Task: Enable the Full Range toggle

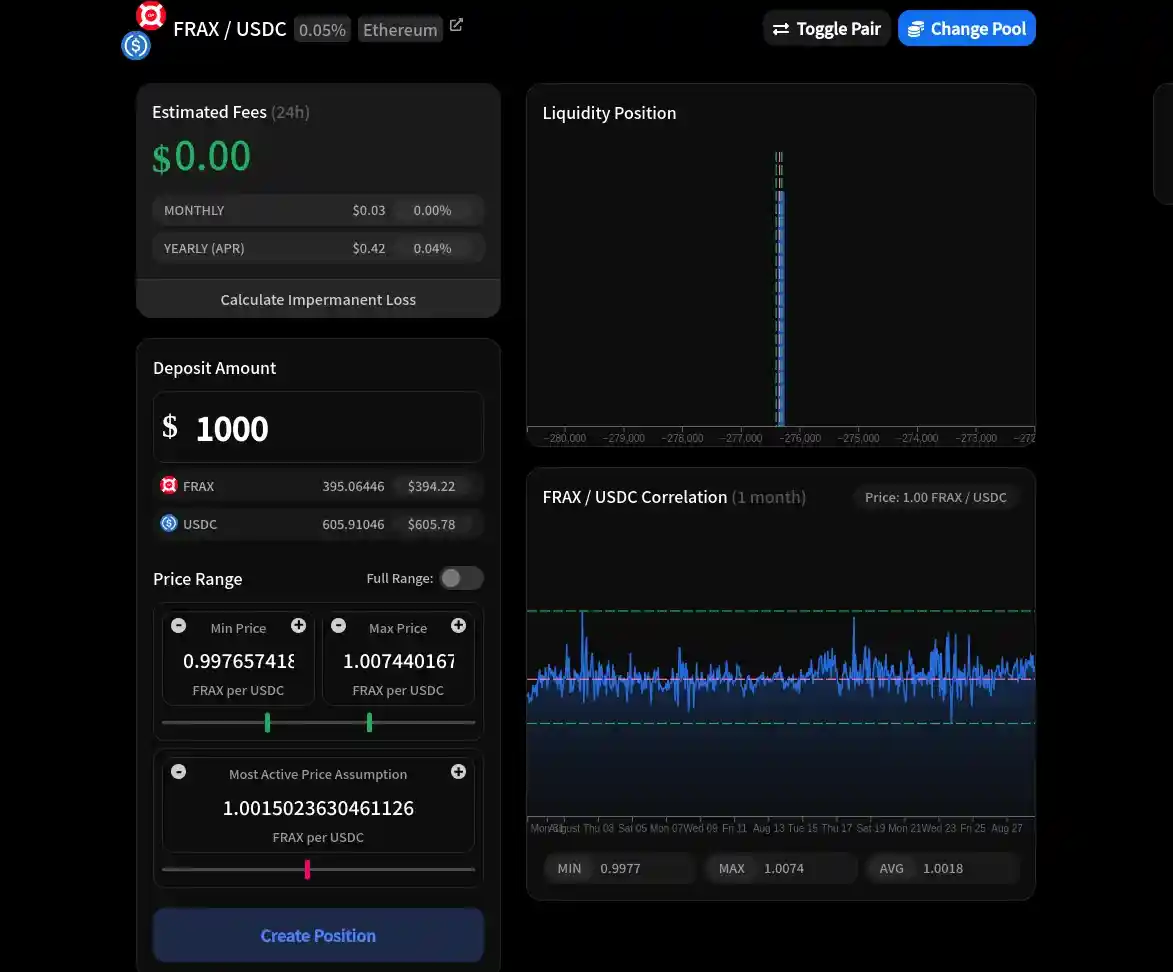Action: tap(461, 578)
